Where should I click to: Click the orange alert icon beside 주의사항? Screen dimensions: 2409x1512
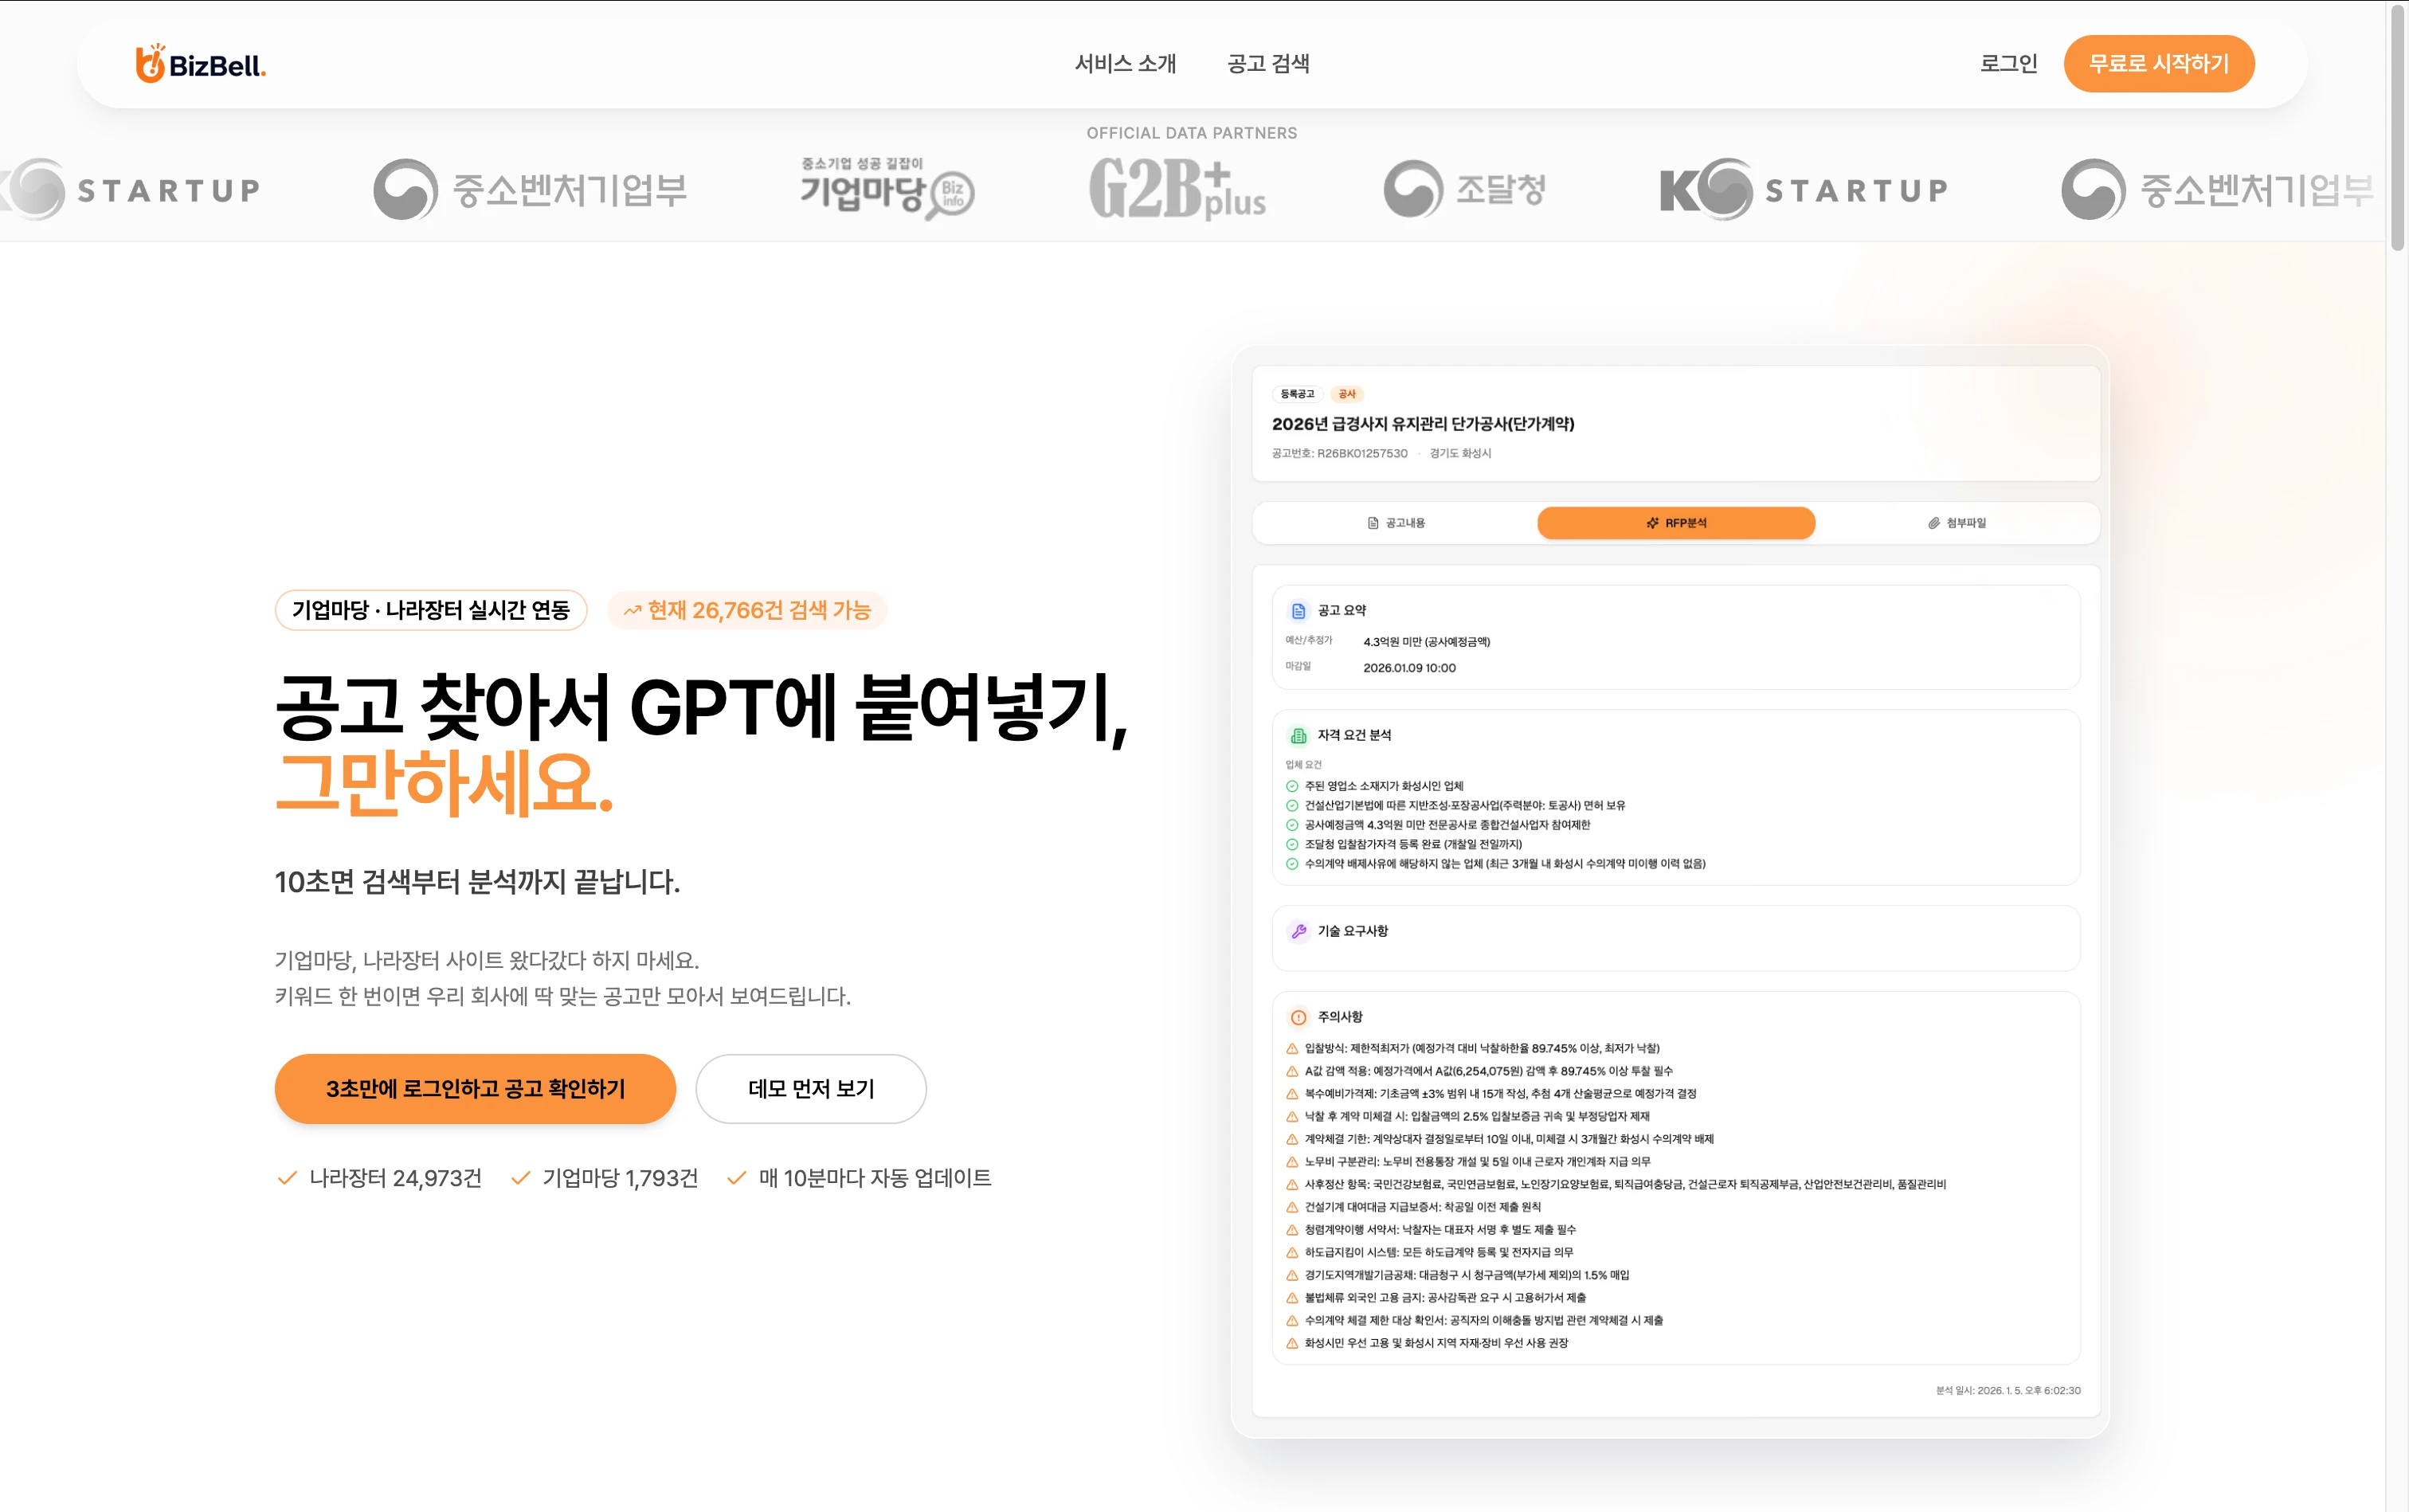coord(1298,1017)
